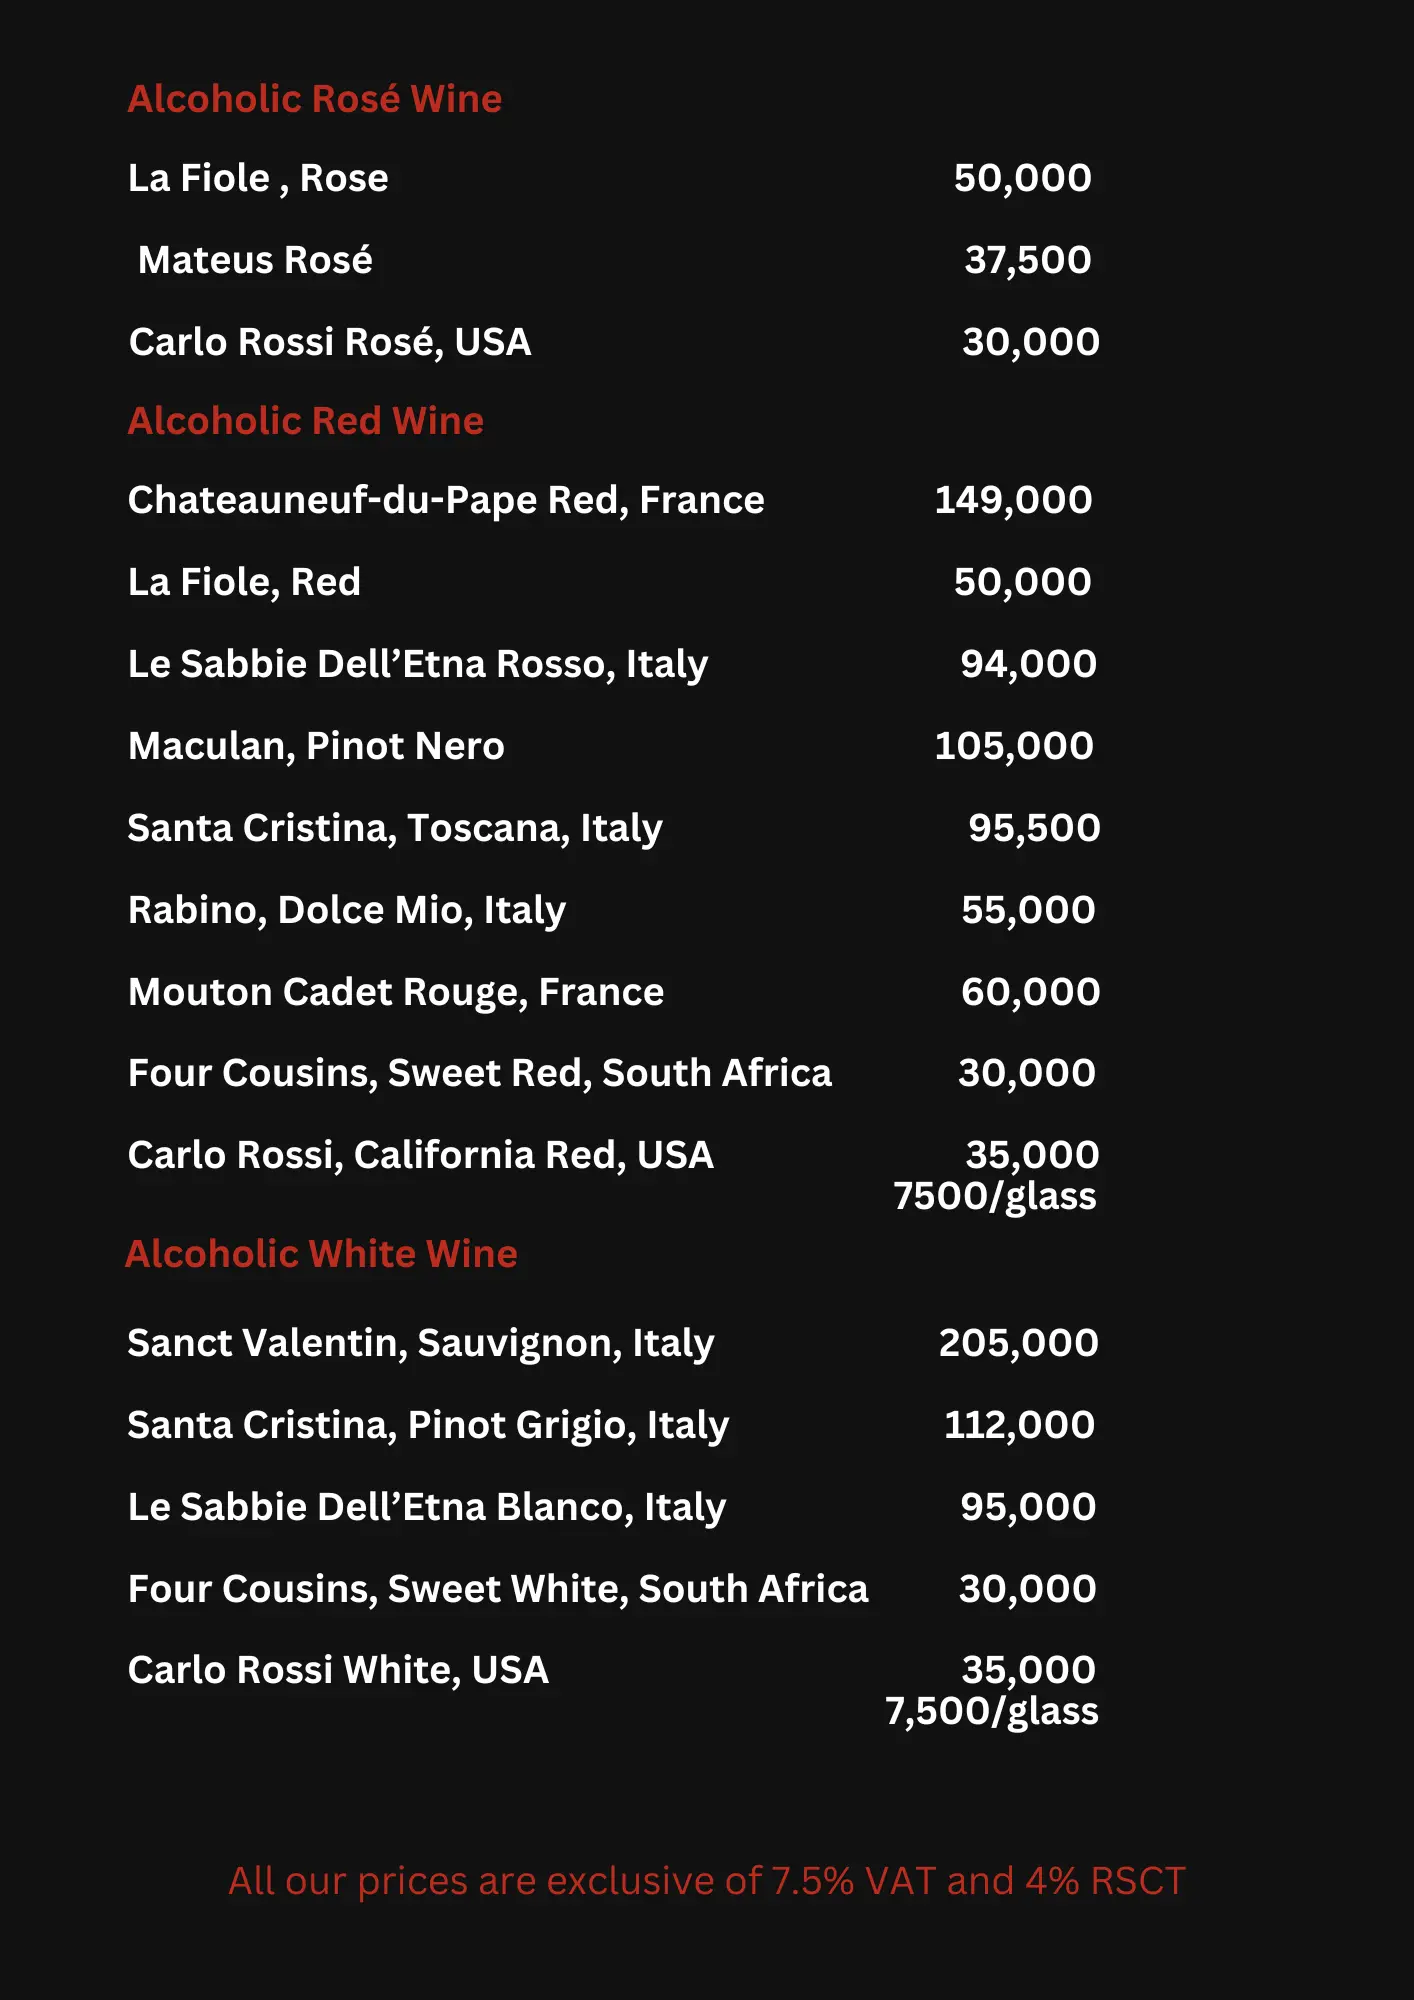Click the Alcoholic White Wine heading

click(321, 1254)
